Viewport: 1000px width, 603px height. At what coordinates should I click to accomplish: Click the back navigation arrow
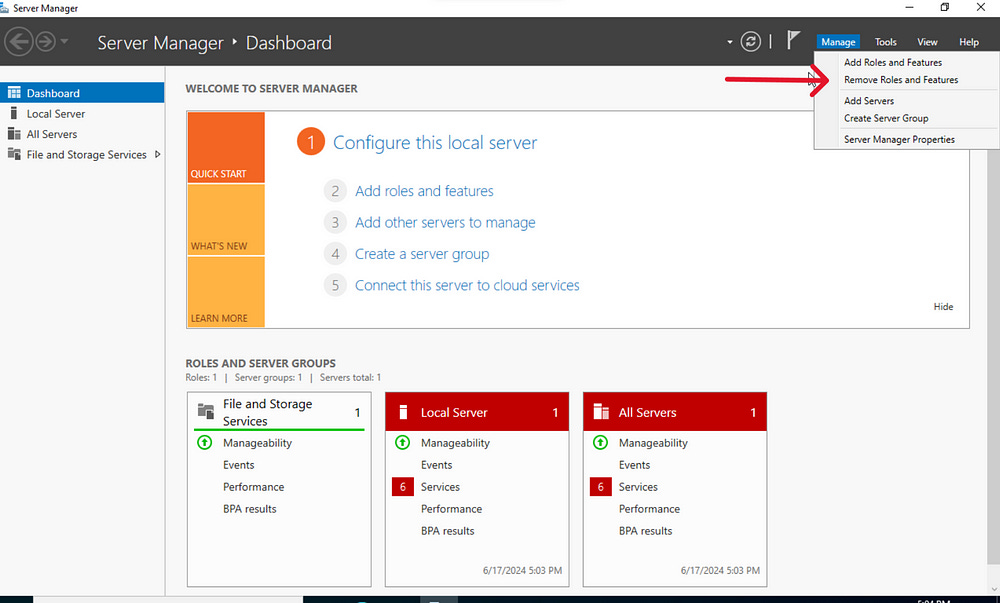tap(18, 42)
